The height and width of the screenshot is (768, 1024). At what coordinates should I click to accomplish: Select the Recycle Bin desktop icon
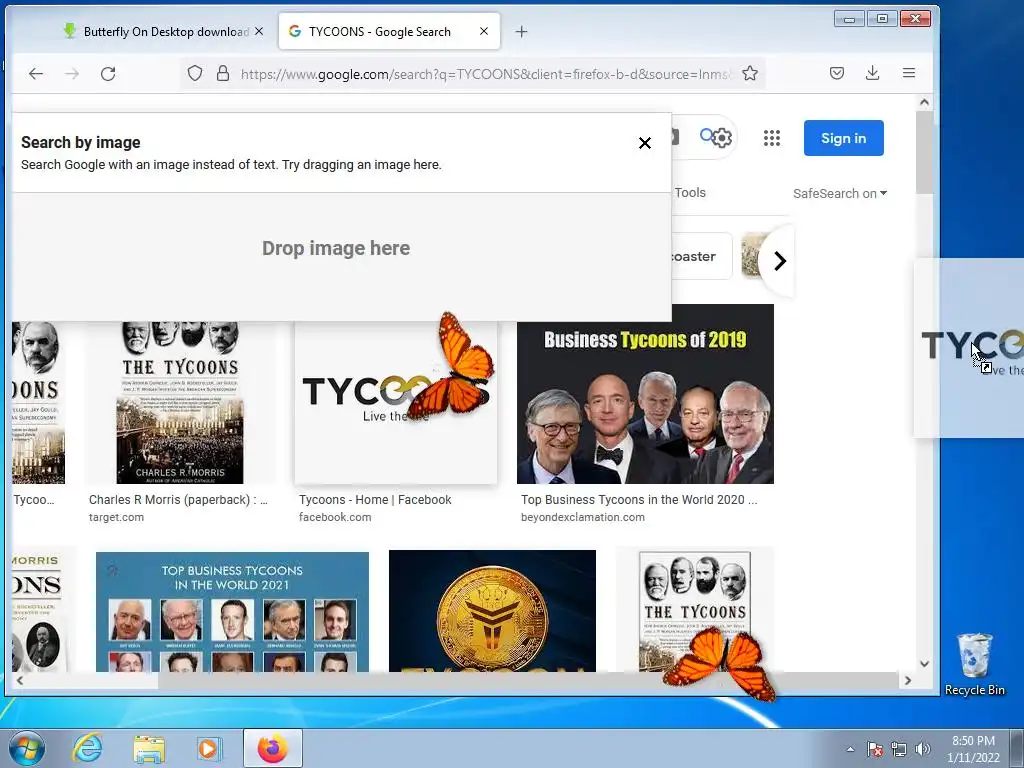coord(974,665)
